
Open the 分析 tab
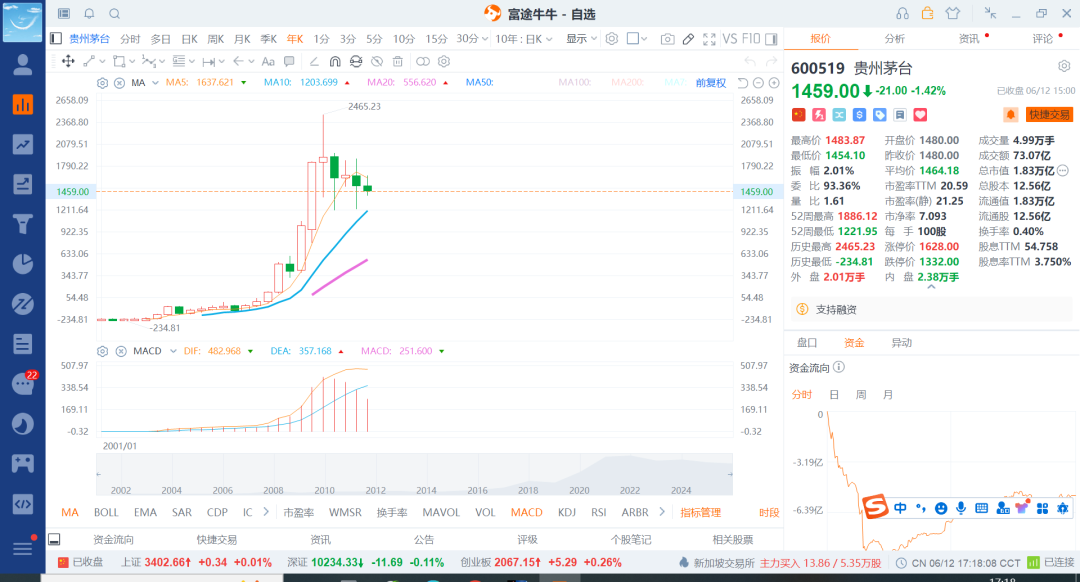895,39
